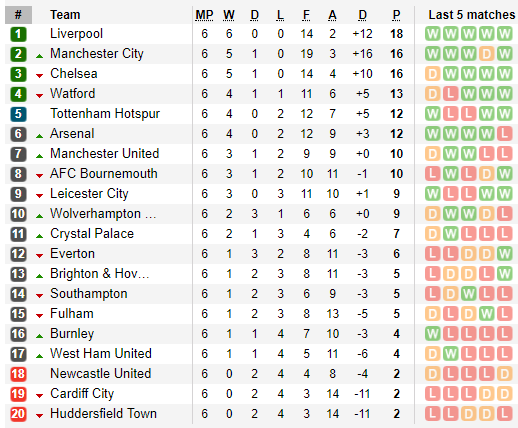Click the Last 5 matches header

point(472,15)
